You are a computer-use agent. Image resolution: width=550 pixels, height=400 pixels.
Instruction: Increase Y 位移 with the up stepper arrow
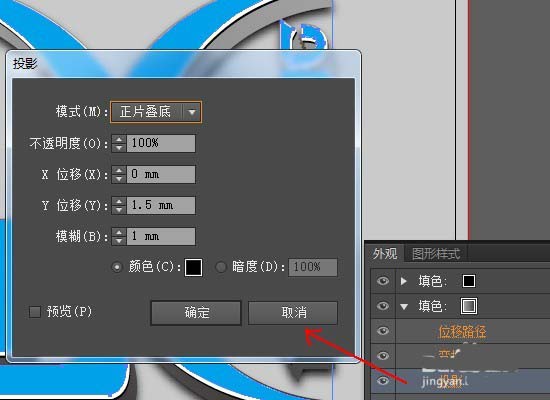coord(119,201)
